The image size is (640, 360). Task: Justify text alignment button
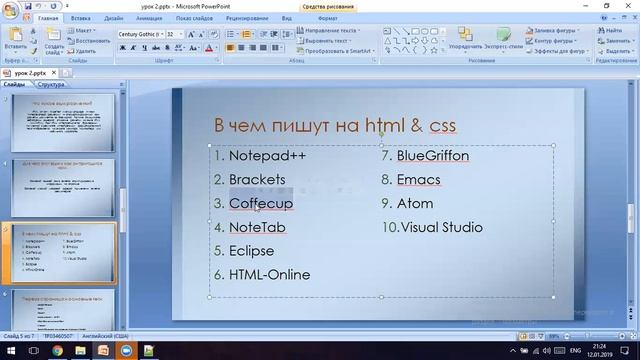coord(263,48)
